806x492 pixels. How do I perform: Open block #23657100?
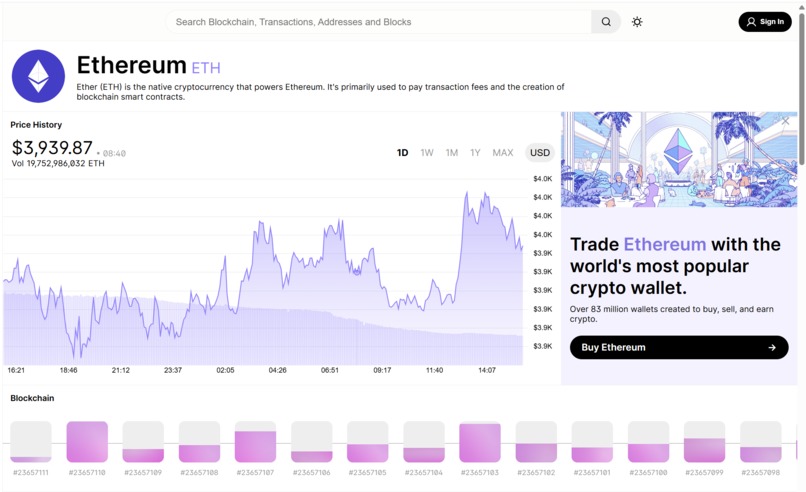coord(648,442)
